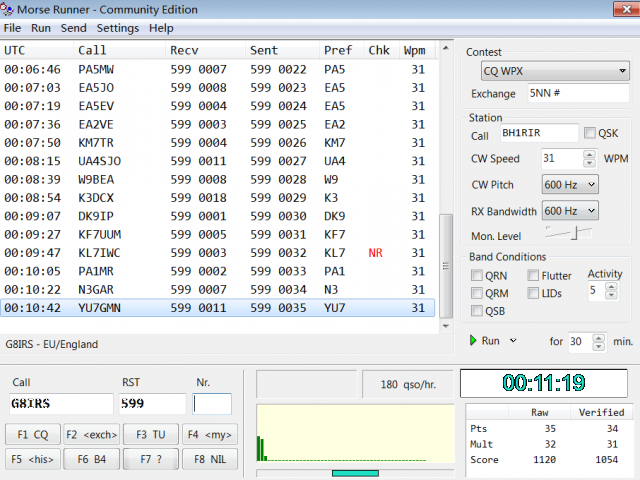Click the Recv column header
Image resolution: width=640 pixels, height=480 pixels.
(206, 50)
